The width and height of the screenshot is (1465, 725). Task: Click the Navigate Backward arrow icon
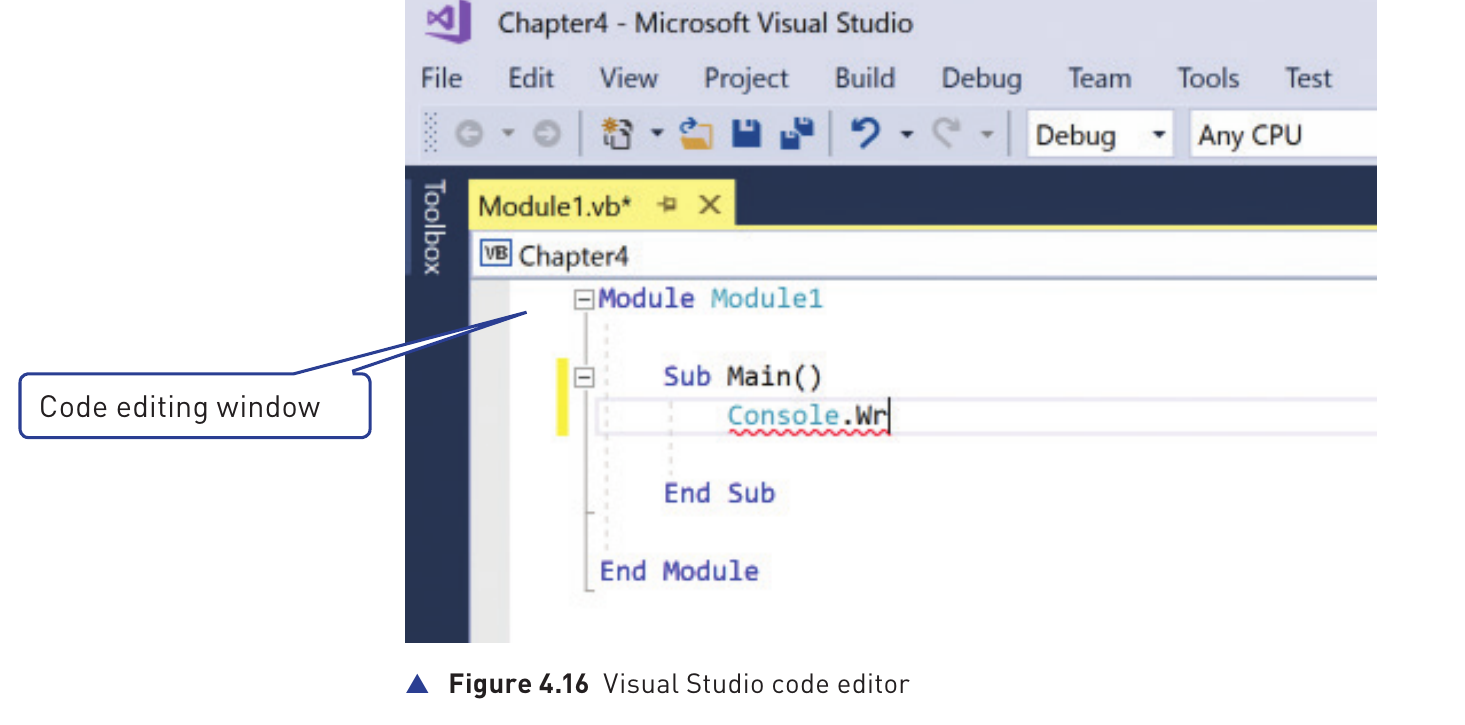point(469,135)
